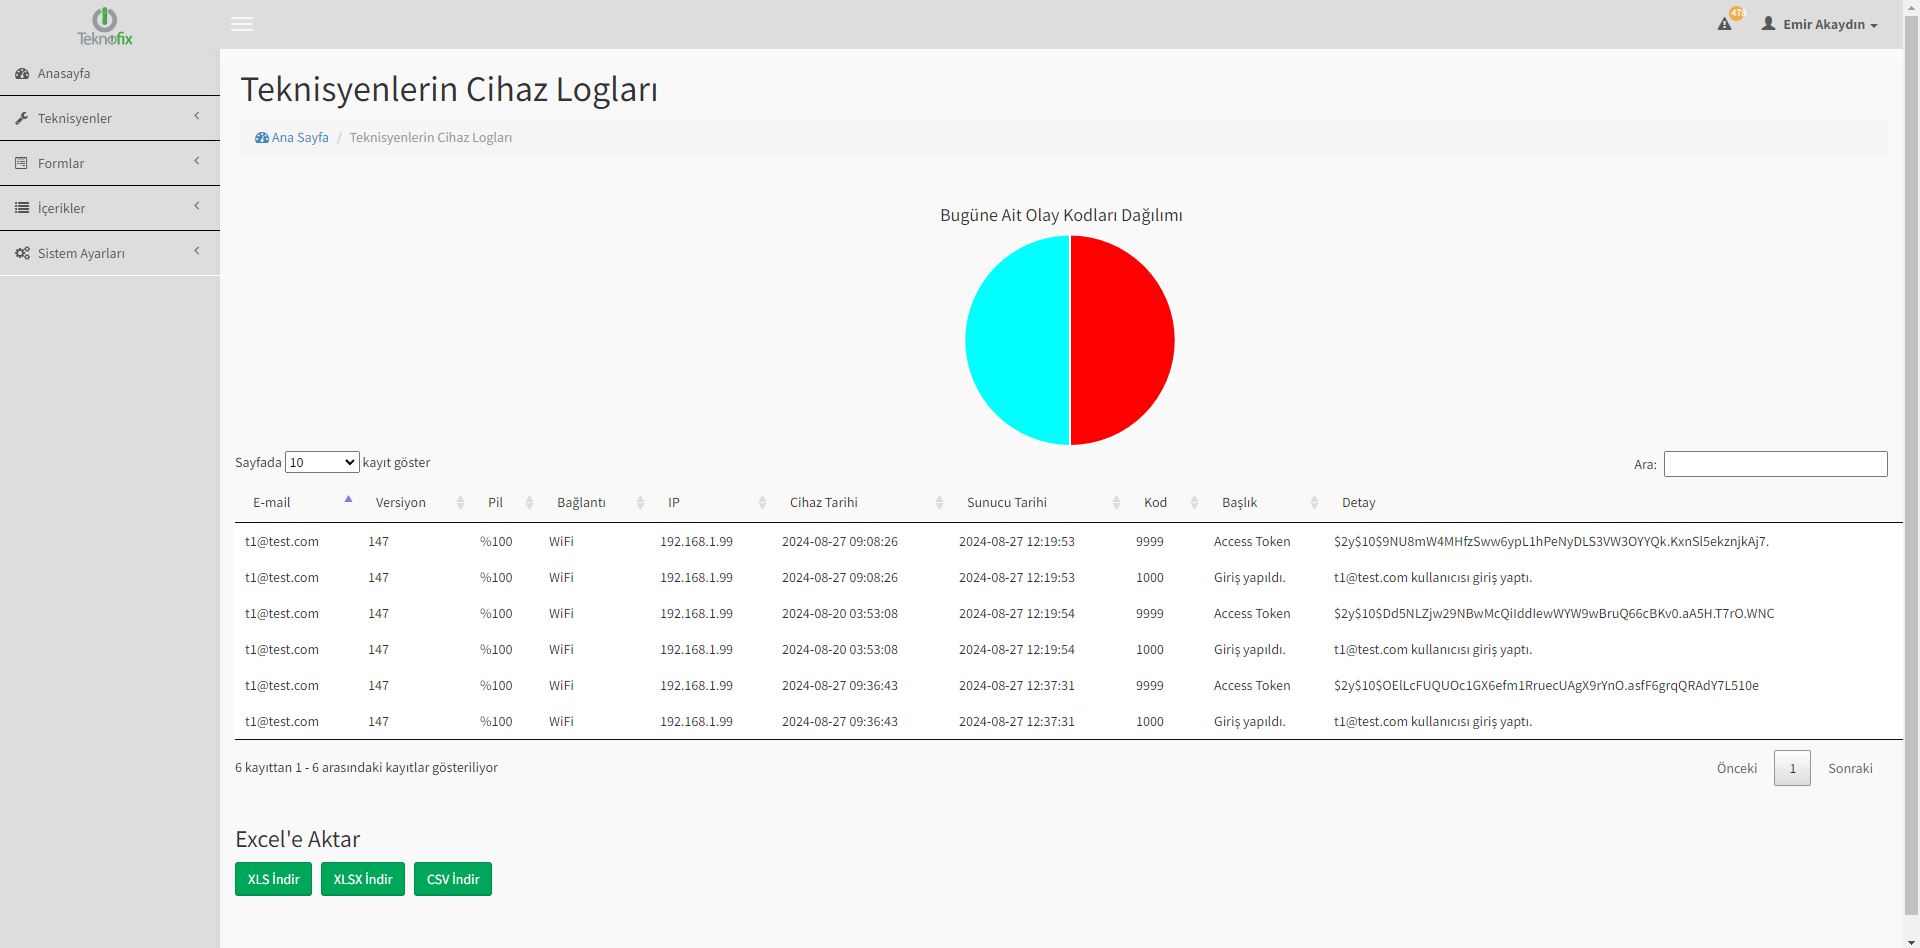Screen dimensions: 1920x948
Task: Sort table by Cihaz Tarihi column
Action: 824,503
